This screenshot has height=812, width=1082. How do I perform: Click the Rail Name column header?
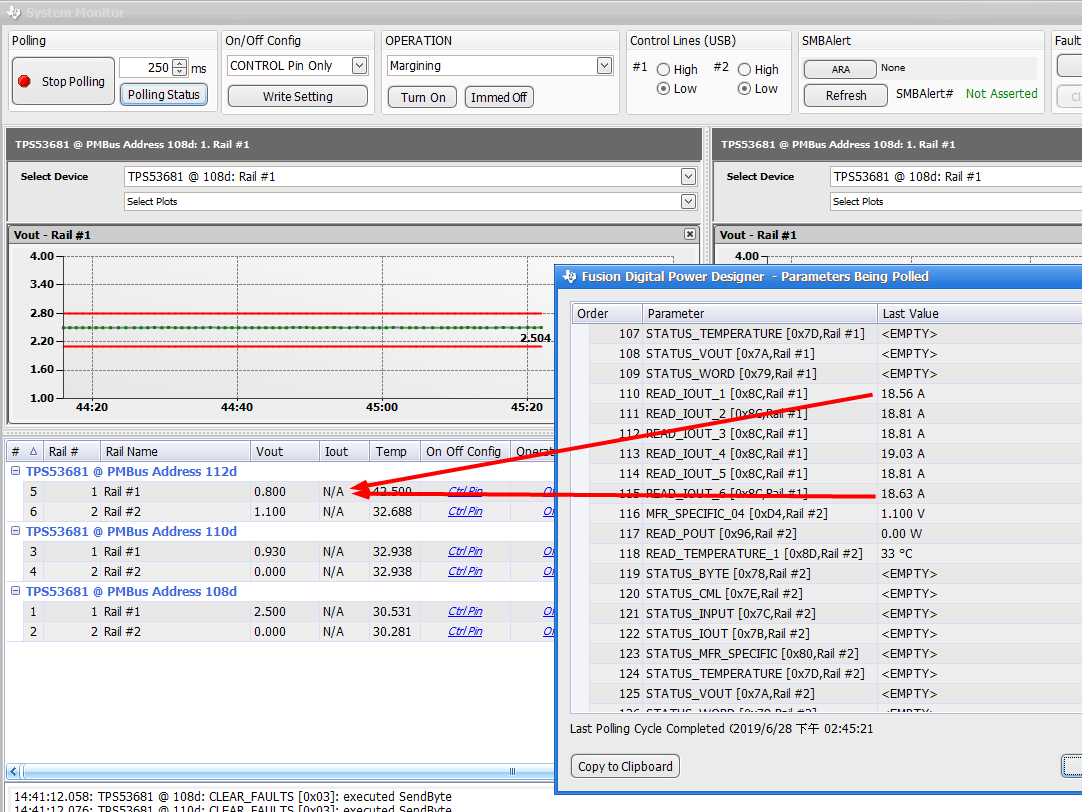pos(175,451)
